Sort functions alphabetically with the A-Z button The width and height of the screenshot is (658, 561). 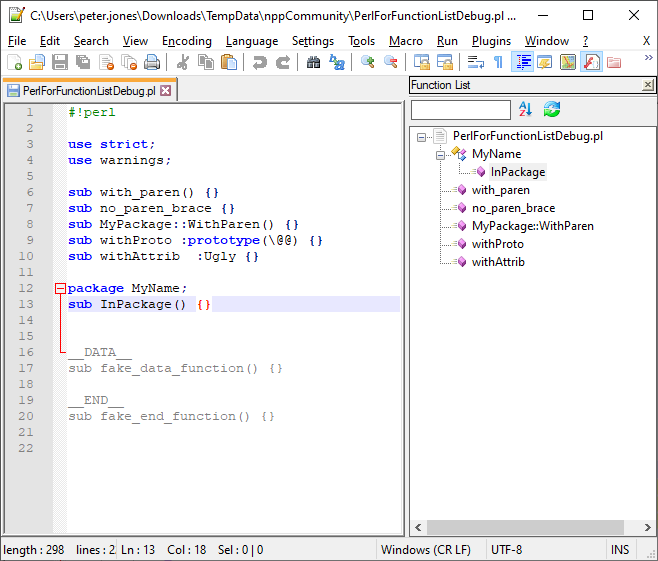525,109
